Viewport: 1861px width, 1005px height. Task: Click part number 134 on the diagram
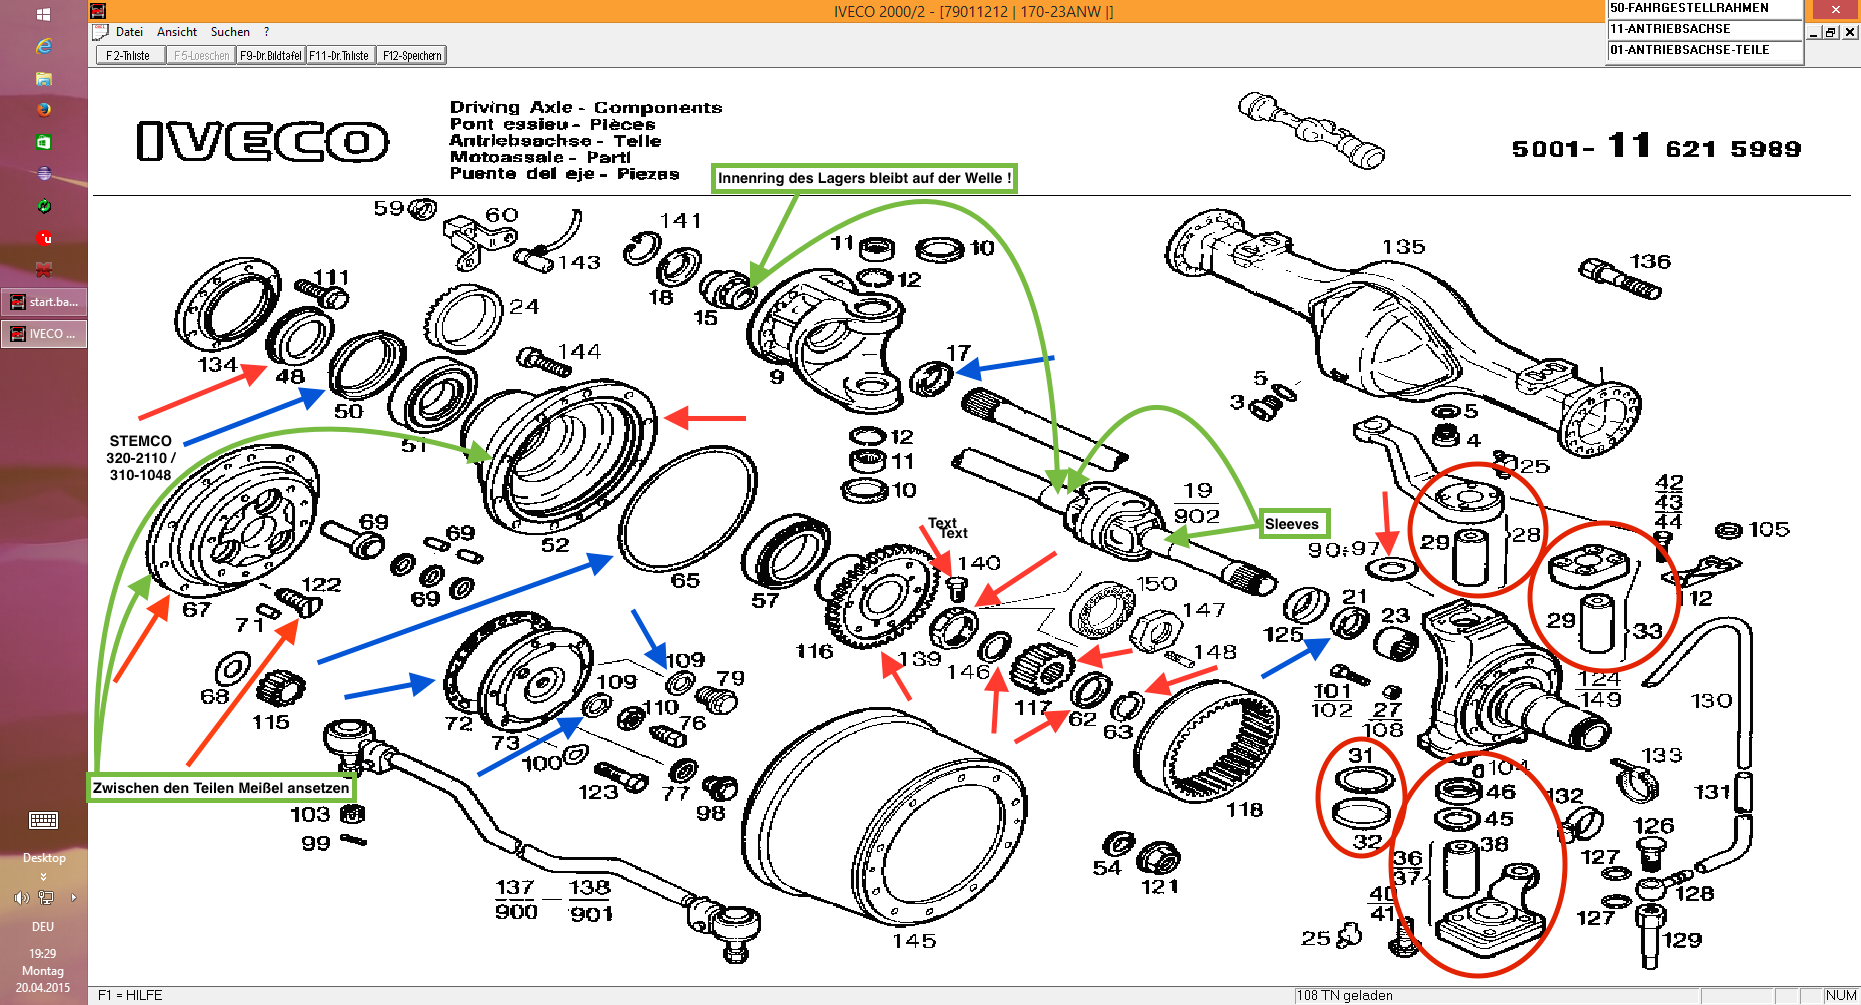(x=217, y=364)
